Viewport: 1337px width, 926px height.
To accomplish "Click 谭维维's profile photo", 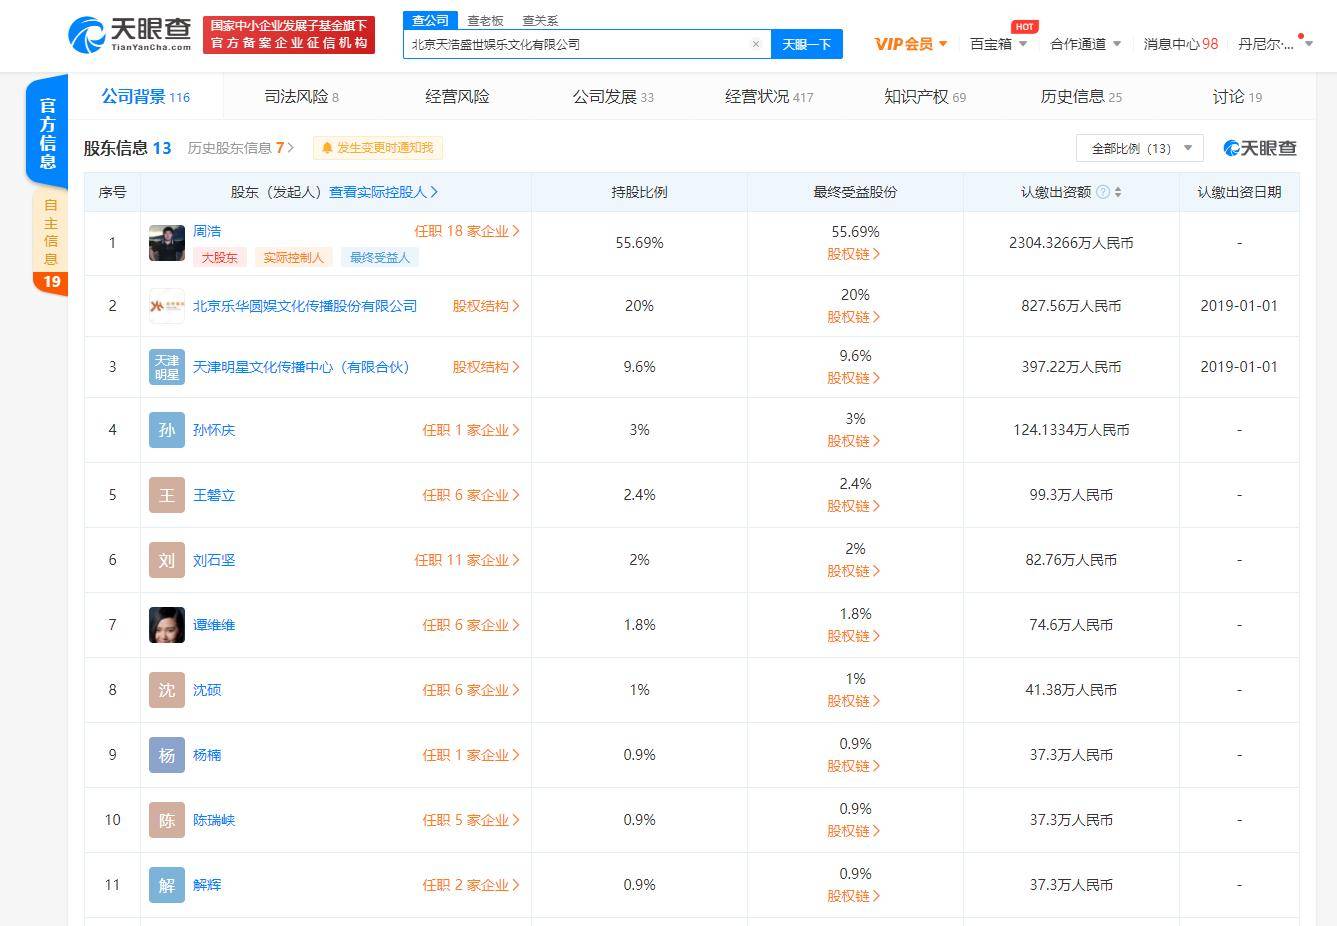I will click(167, 625).
